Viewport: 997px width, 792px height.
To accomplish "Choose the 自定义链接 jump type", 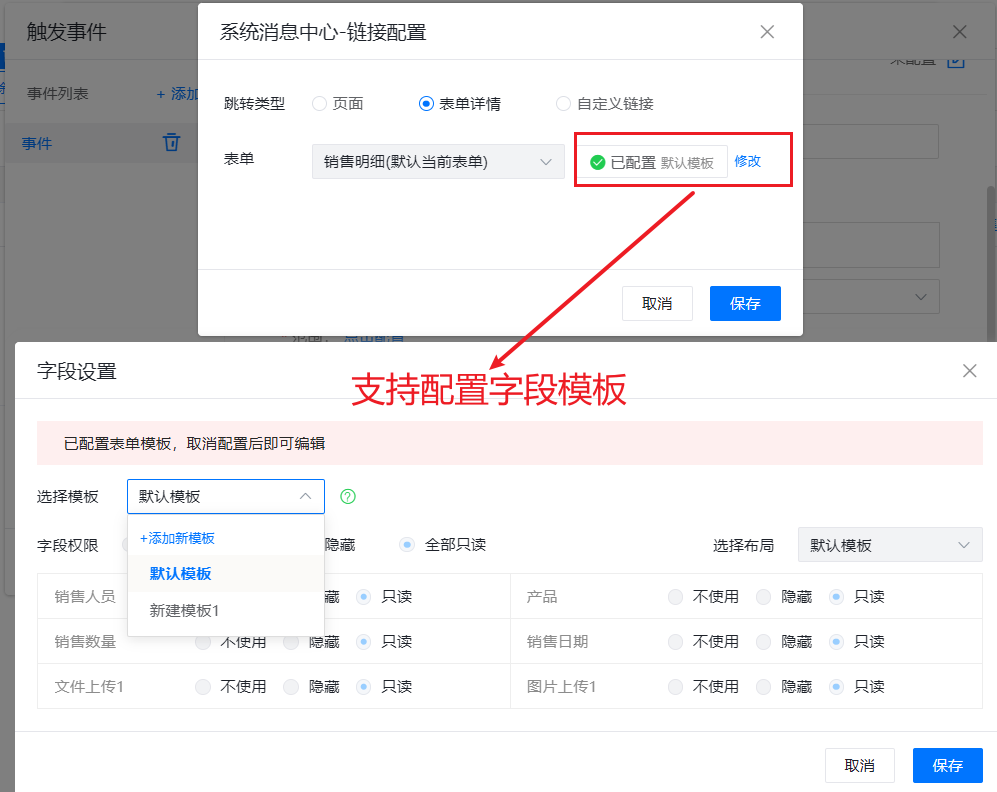I will point(564,103).
